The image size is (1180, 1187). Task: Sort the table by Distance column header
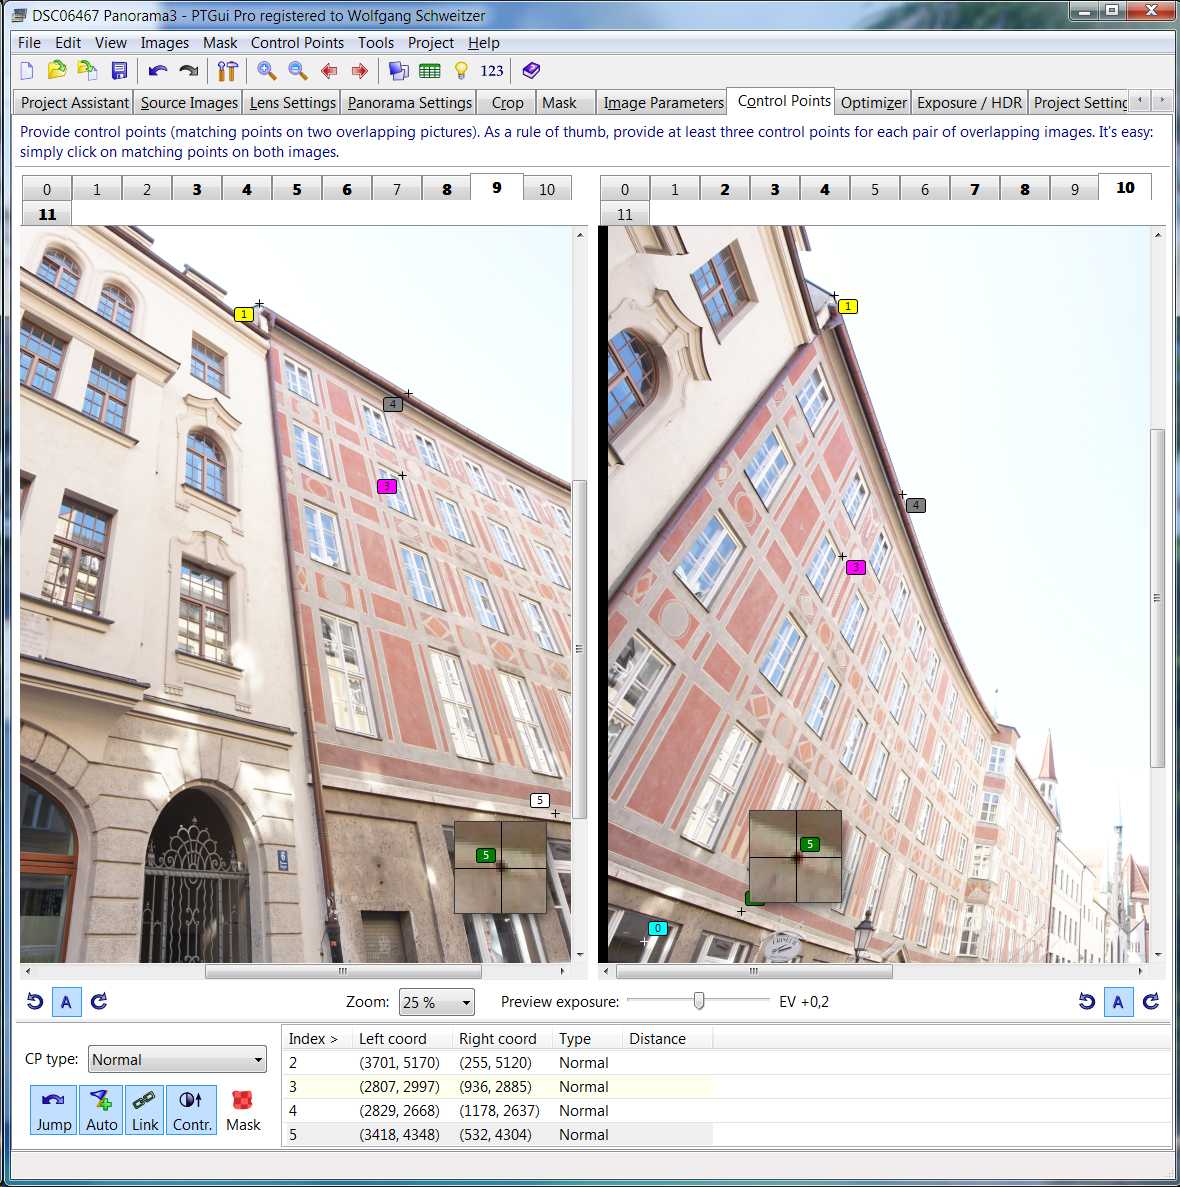point(657,1039)
